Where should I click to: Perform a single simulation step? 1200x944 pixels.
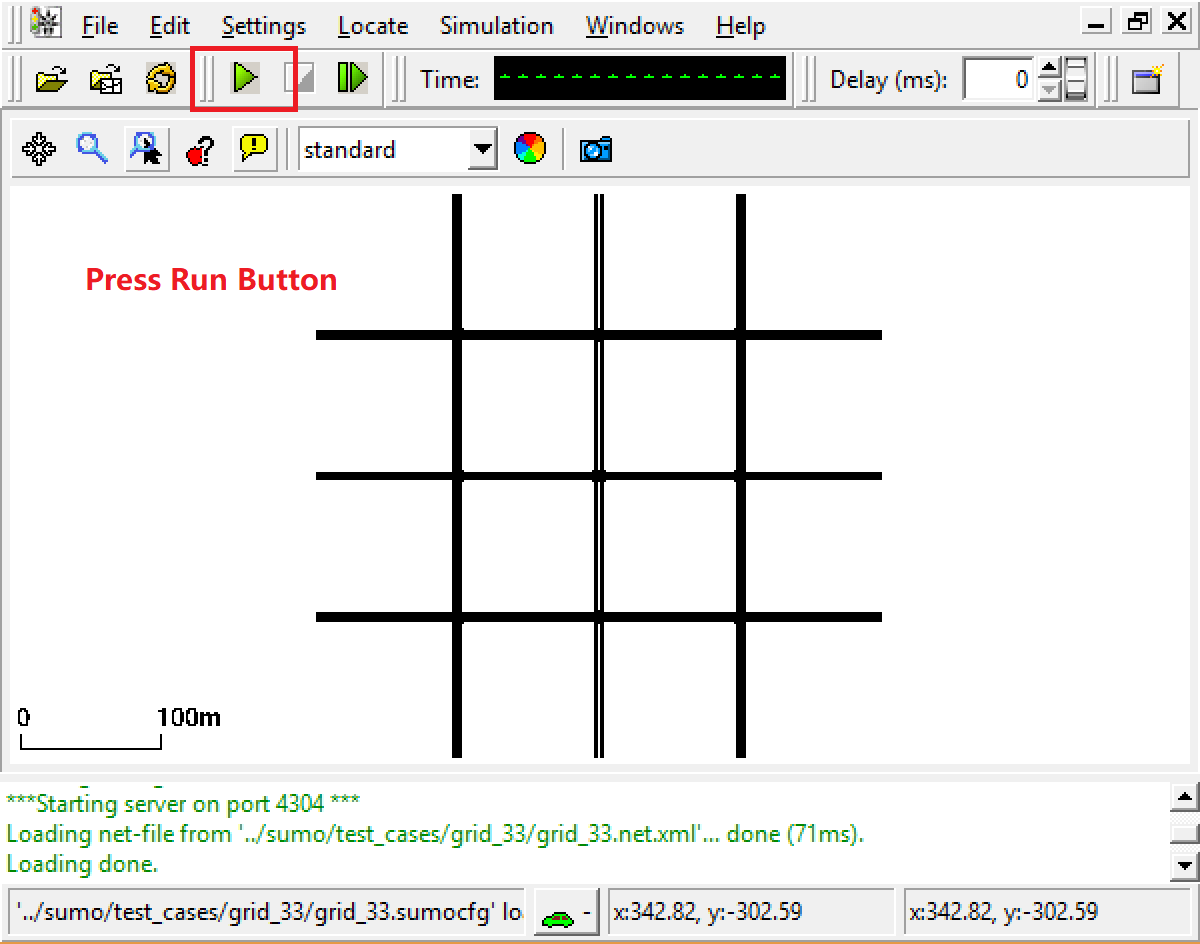click(352, 78)
